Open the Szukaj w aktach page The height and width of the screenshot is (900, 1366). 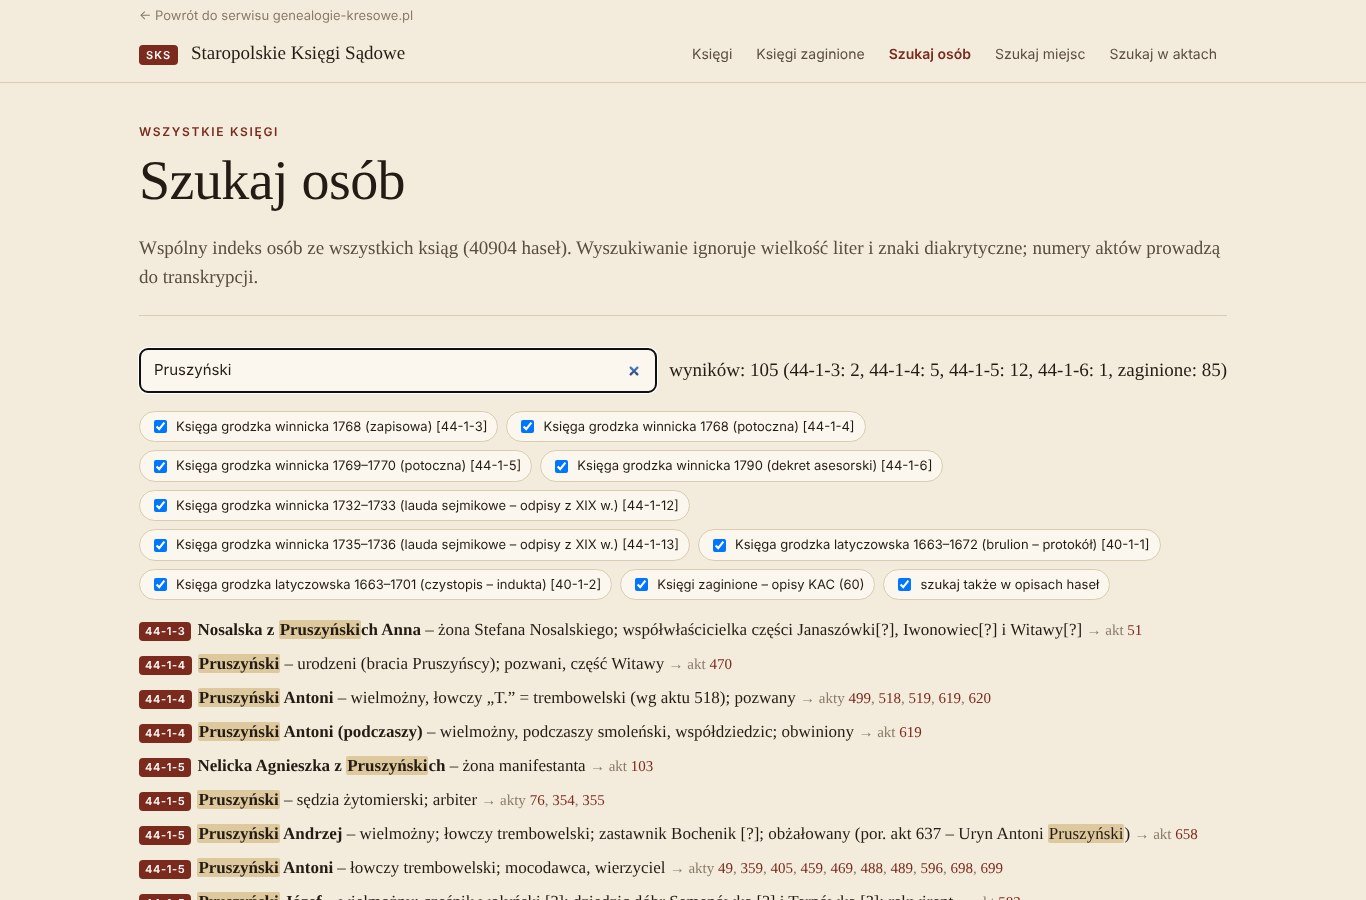pos(1163,54)
